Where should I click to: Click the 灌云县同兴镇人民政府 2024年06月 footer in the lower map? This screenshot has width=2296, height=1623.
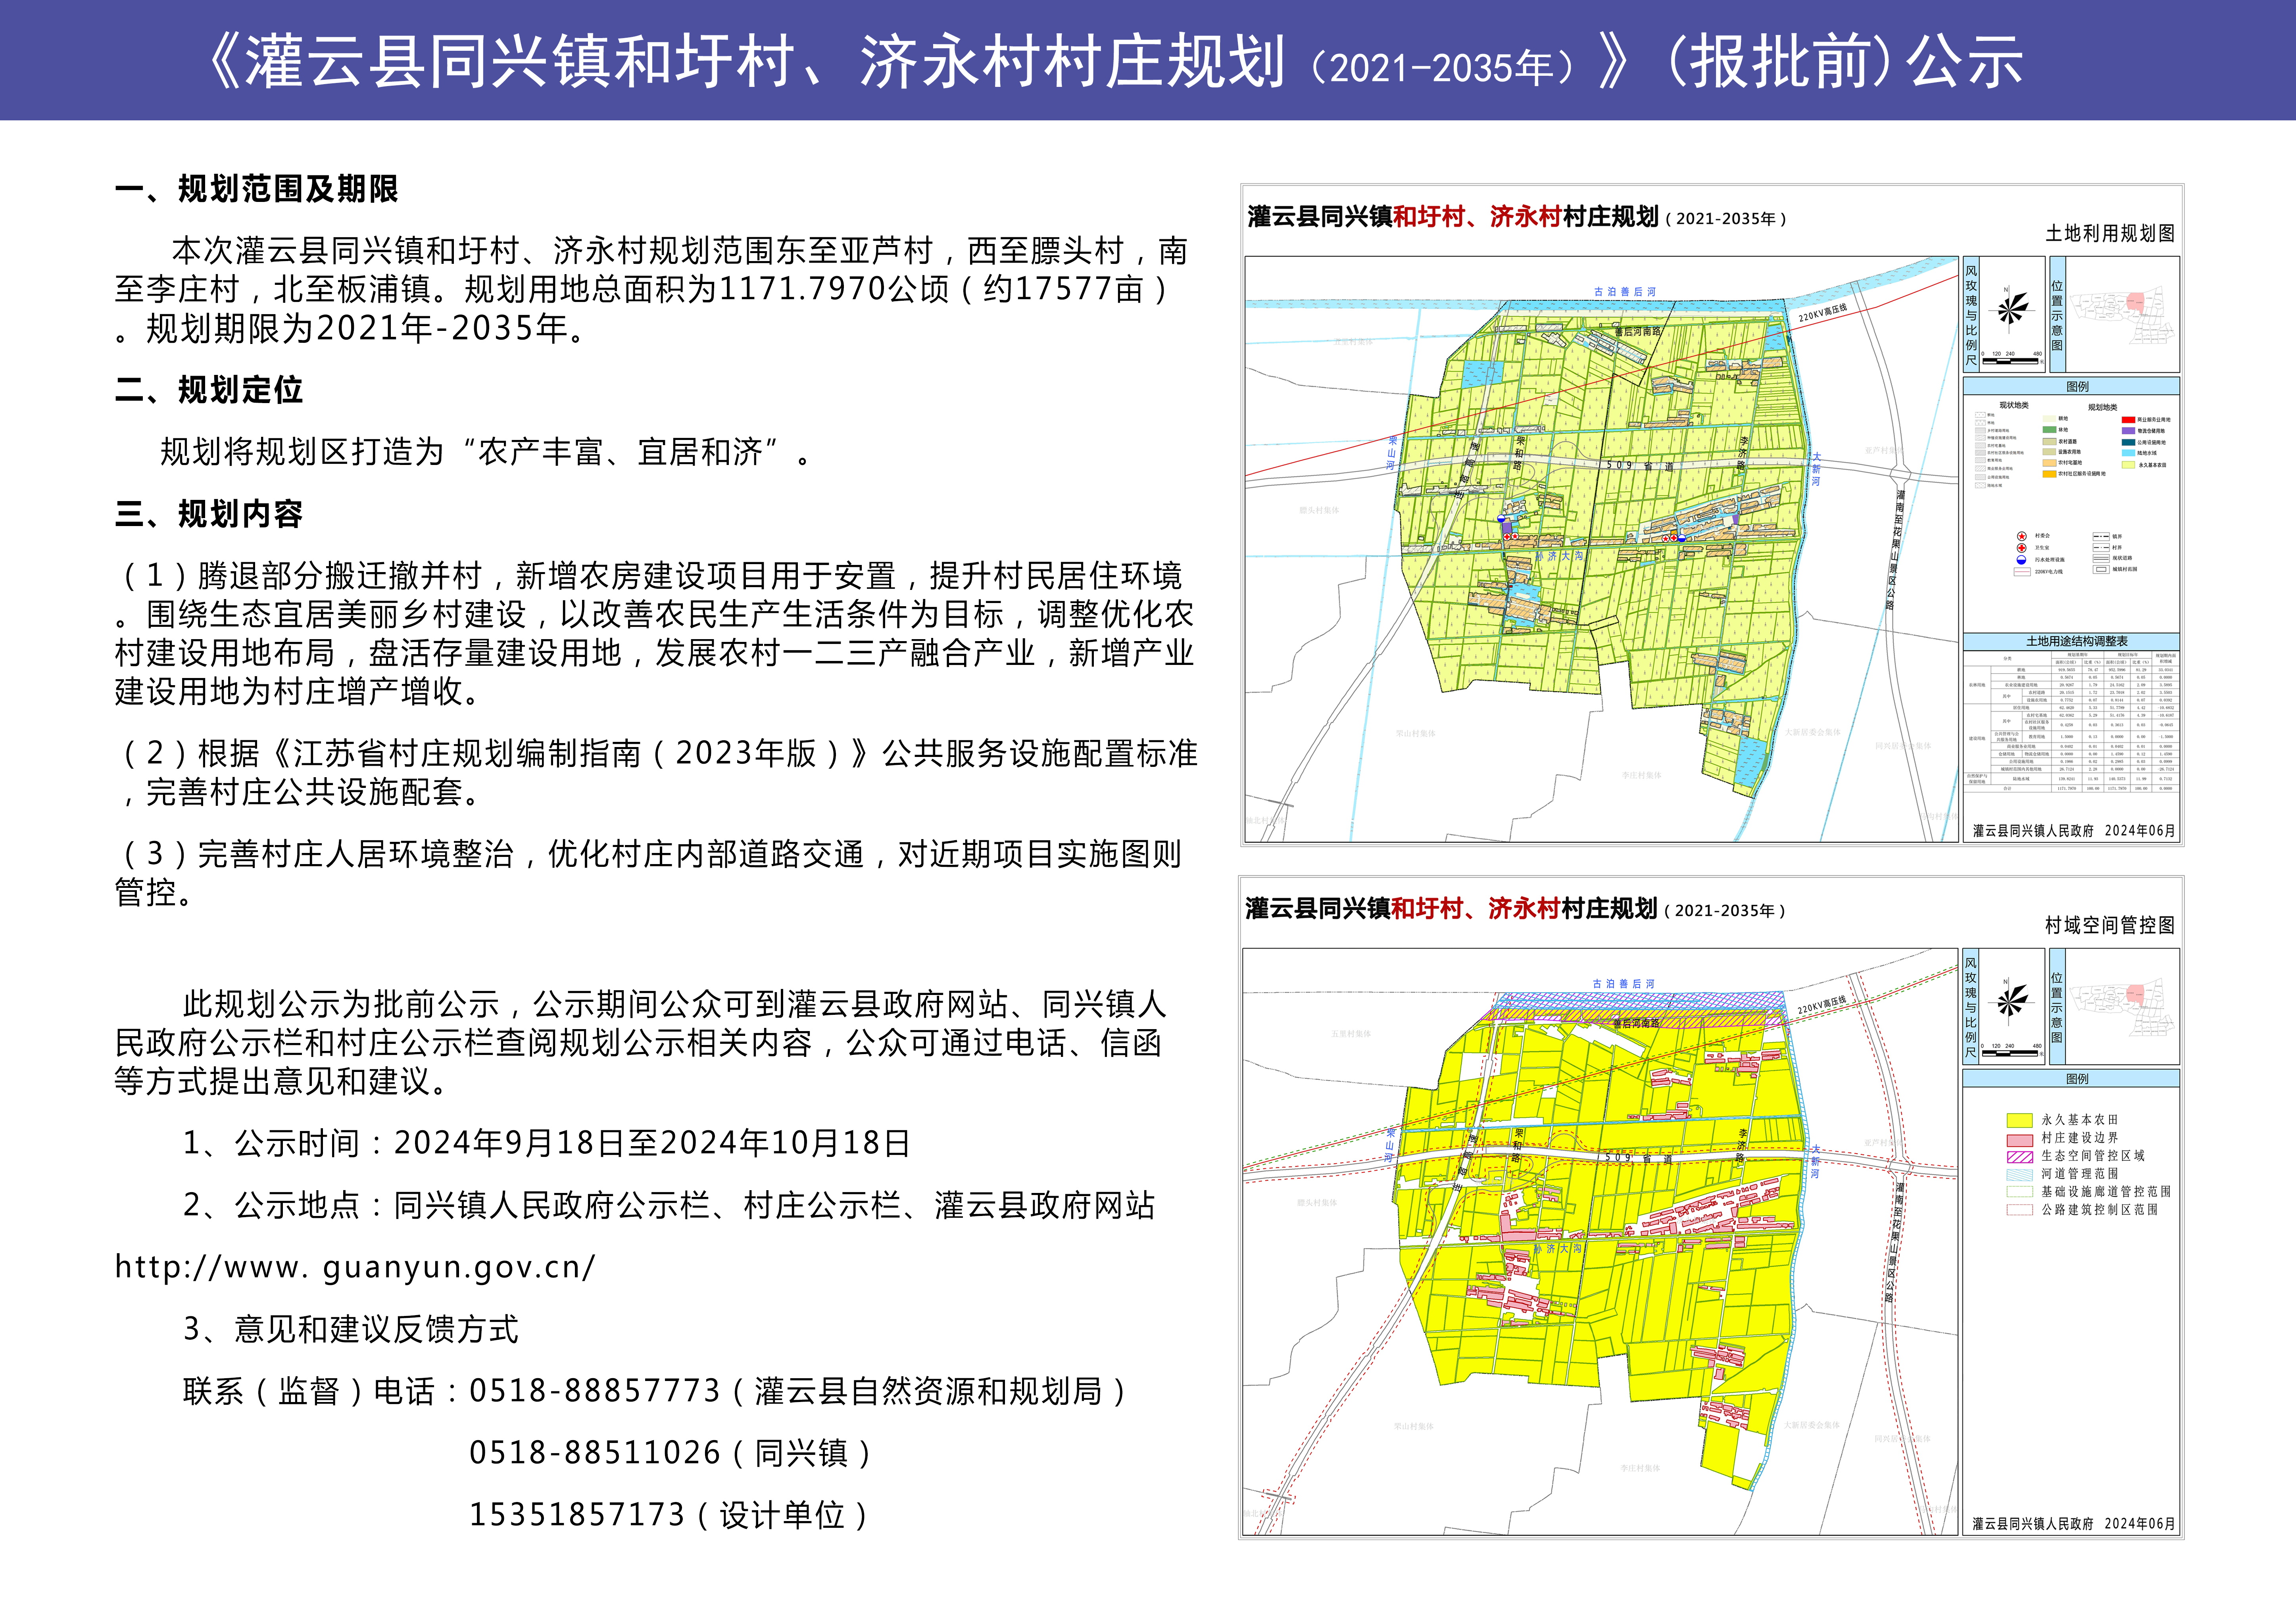(2073, 1524)
